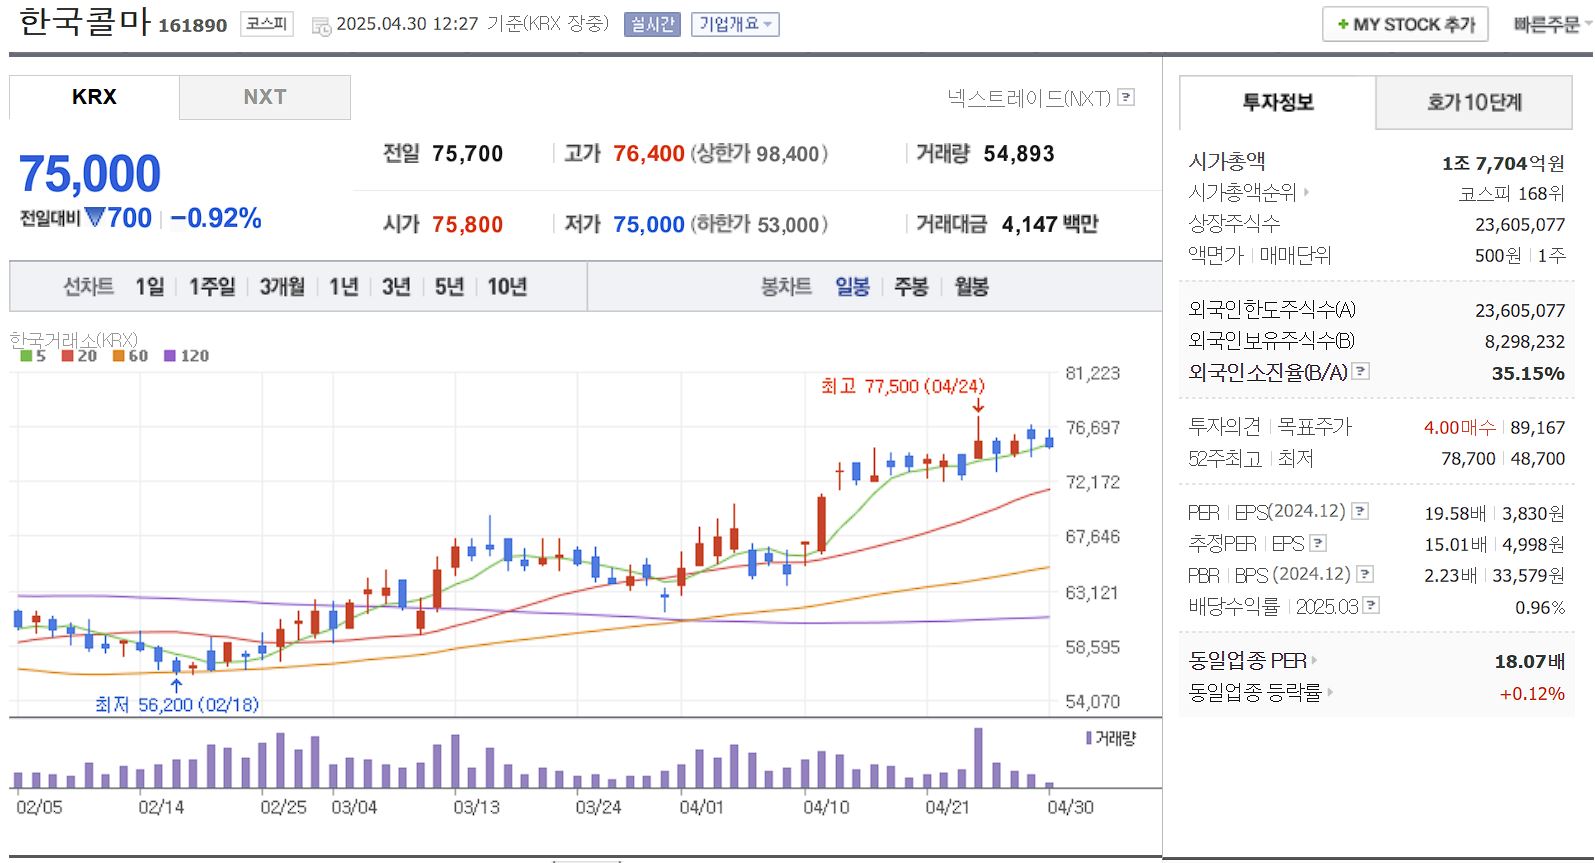The height and width of the screenshot is (863, 1595).
Task: Click the tall 04/24 volume bar
Action: pyautogui.click(x=978, y=758)
